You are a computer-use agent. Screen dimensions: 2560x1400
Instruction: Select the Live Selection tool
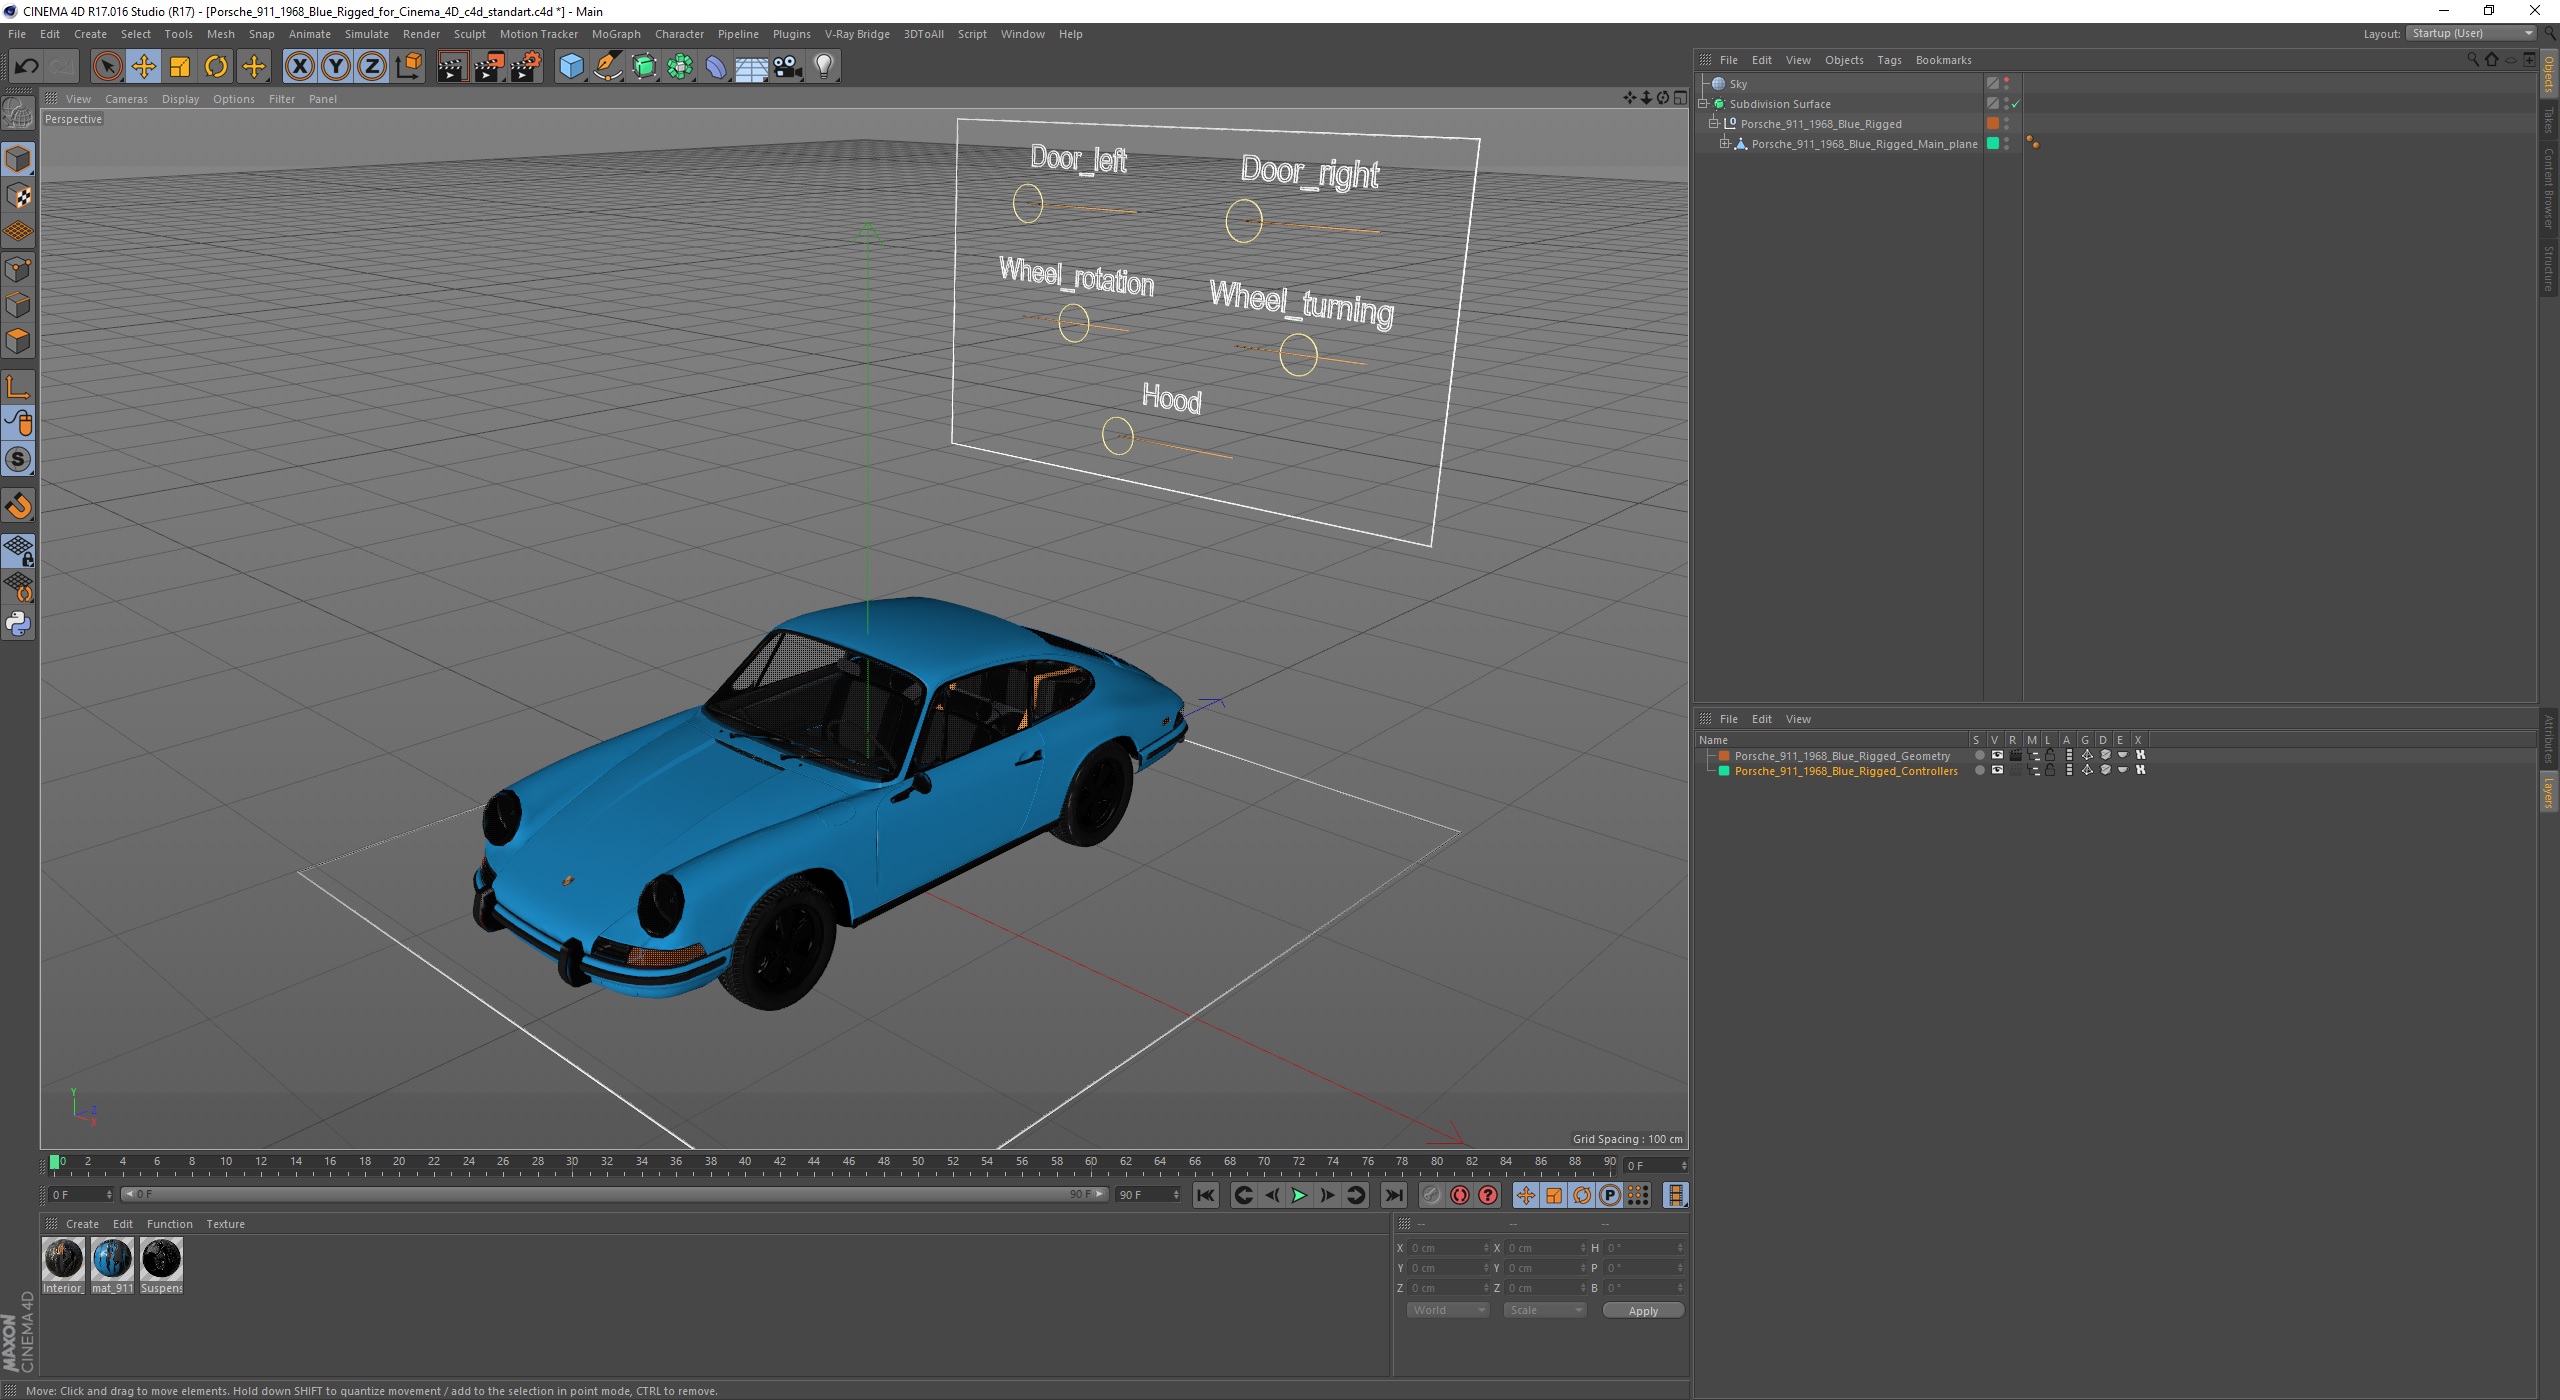pyautogui.click(x=107, y=67)
